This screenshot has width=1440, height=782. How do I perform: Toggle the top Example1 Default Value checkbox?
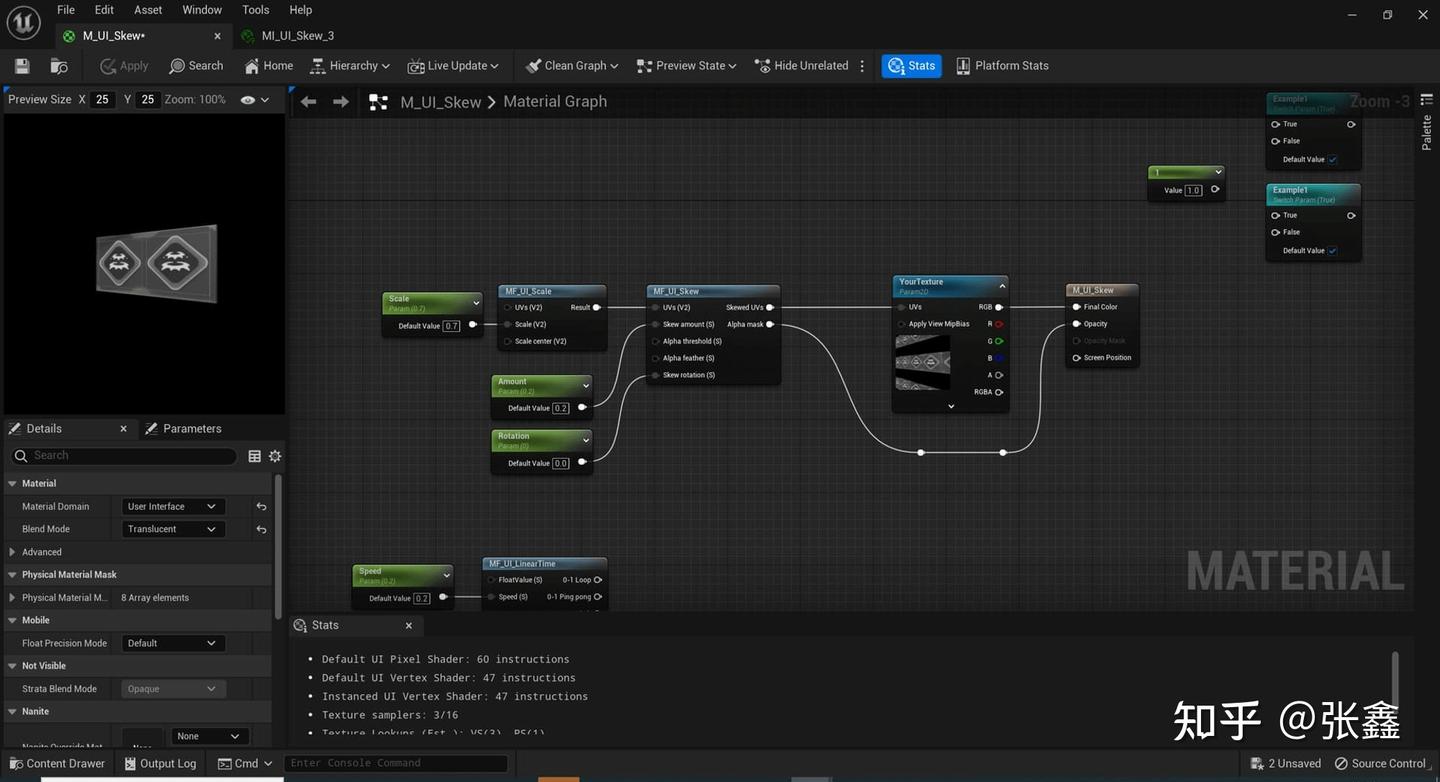tap(1332, 159)
